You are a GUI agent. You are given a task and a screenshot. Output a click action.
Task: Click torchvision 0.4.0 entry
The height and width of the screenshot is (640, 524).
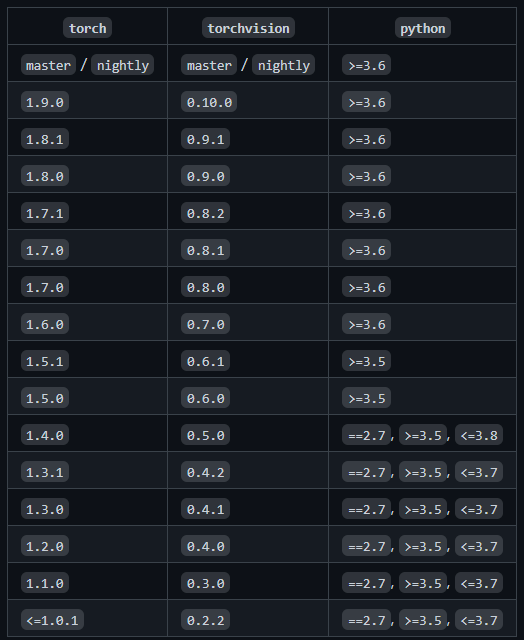(205, 546)
